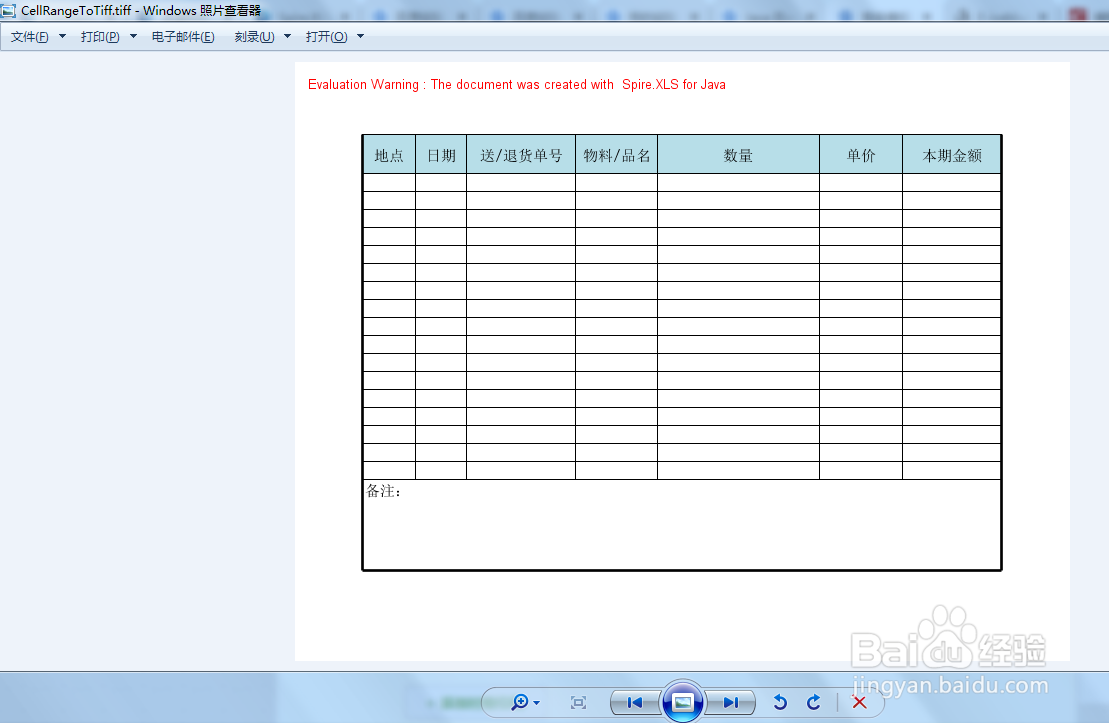Rotate the image counterclockwise
This screenshot has height=723, width=1109.
(780, 702)
